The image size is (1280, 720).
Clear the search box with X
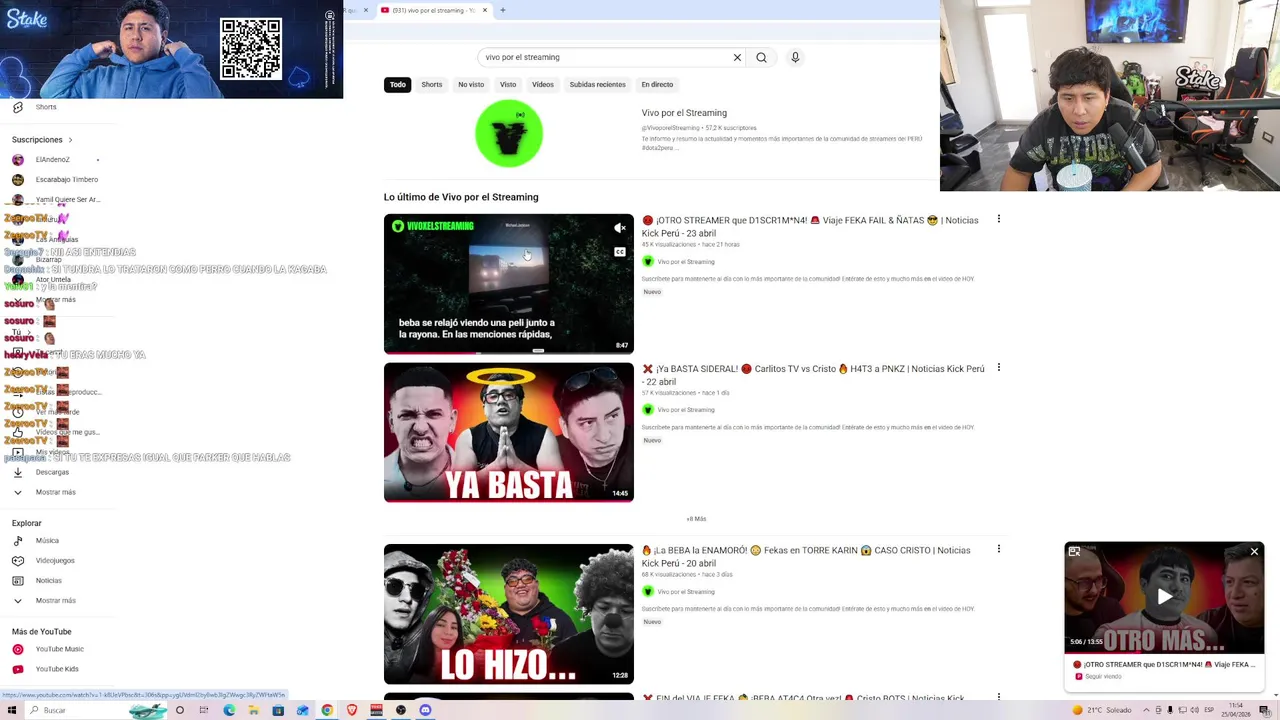click(737, 57)
